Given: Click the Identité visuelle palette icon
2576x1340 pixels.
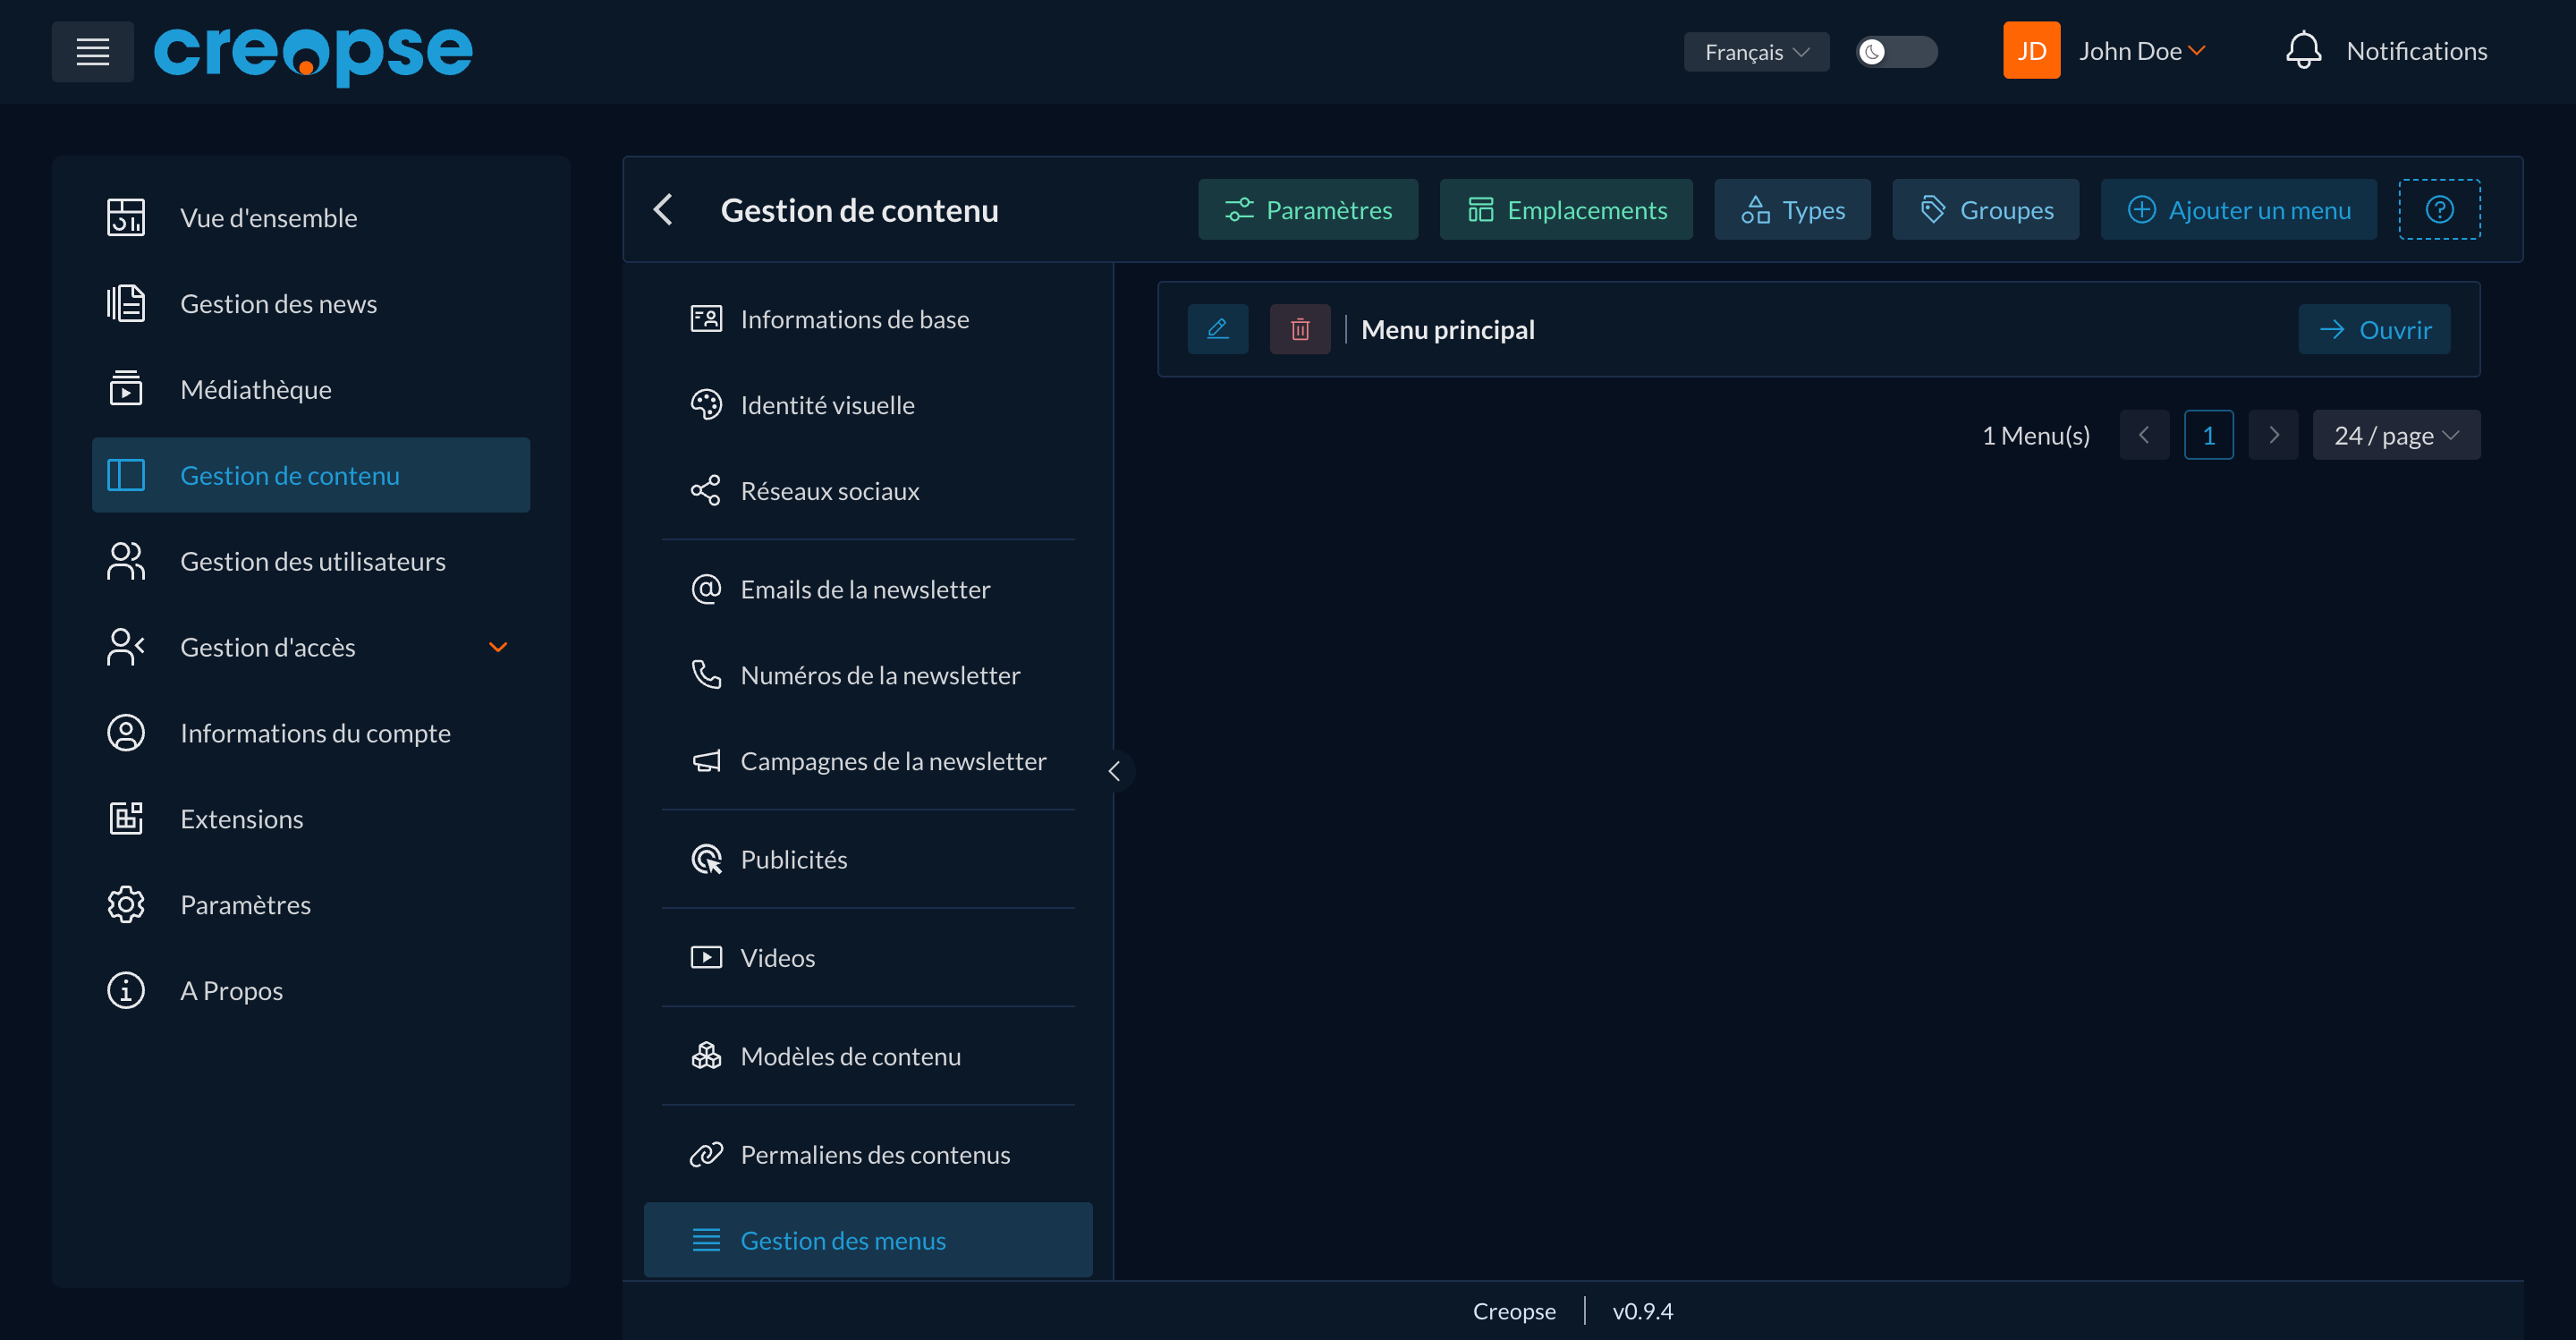Looking at the screenshot, I should point(706,404).
